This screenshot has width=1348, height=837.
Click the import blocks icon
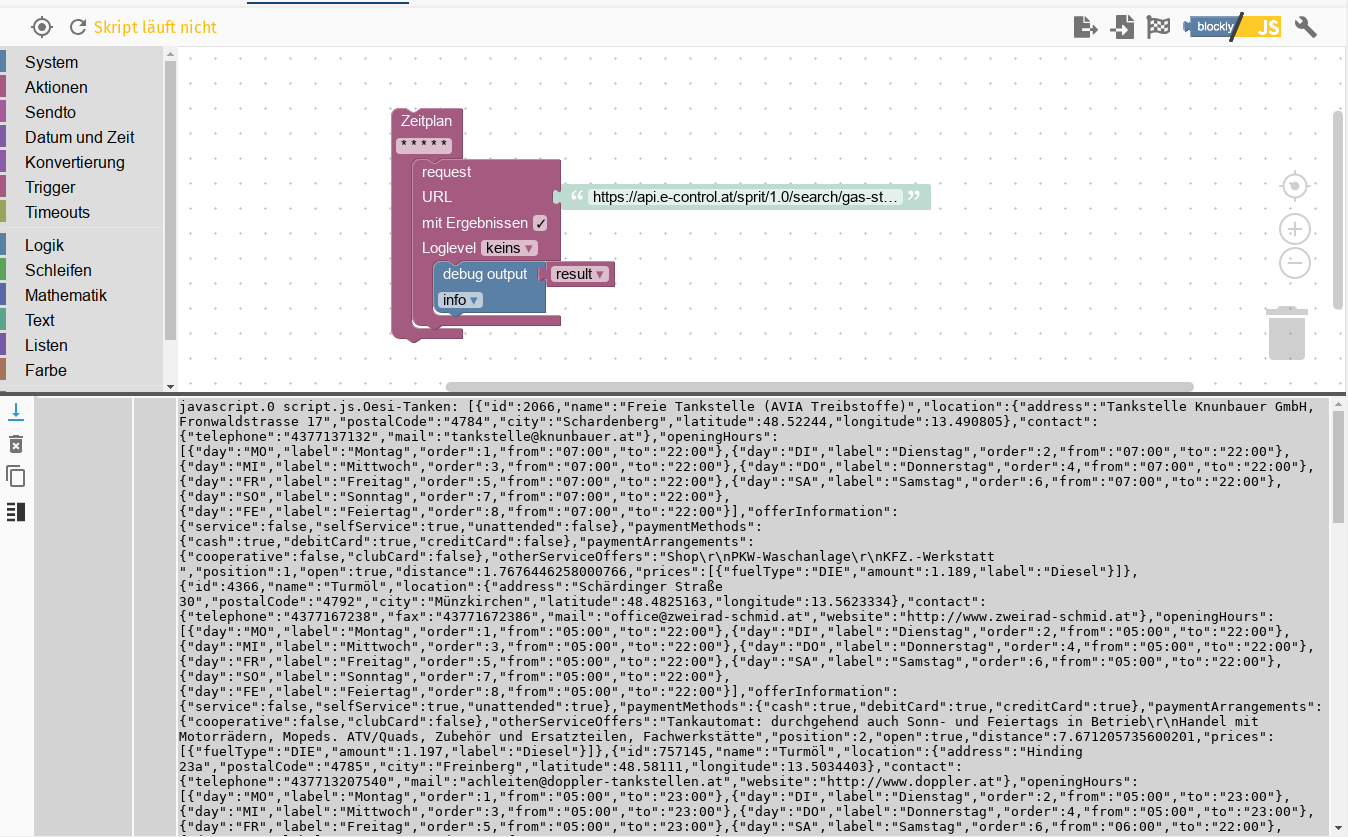click(x=1122, y=27)
